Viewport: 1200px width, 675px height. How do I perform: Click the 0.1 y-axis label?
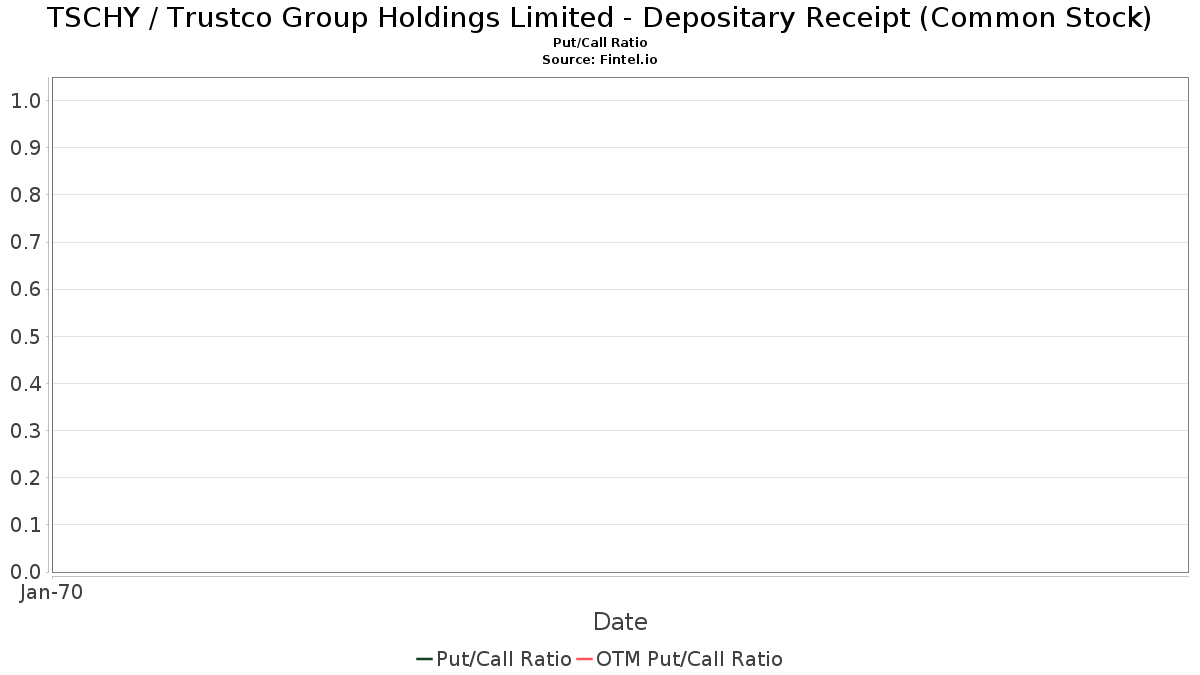click(x=25, y=525)
